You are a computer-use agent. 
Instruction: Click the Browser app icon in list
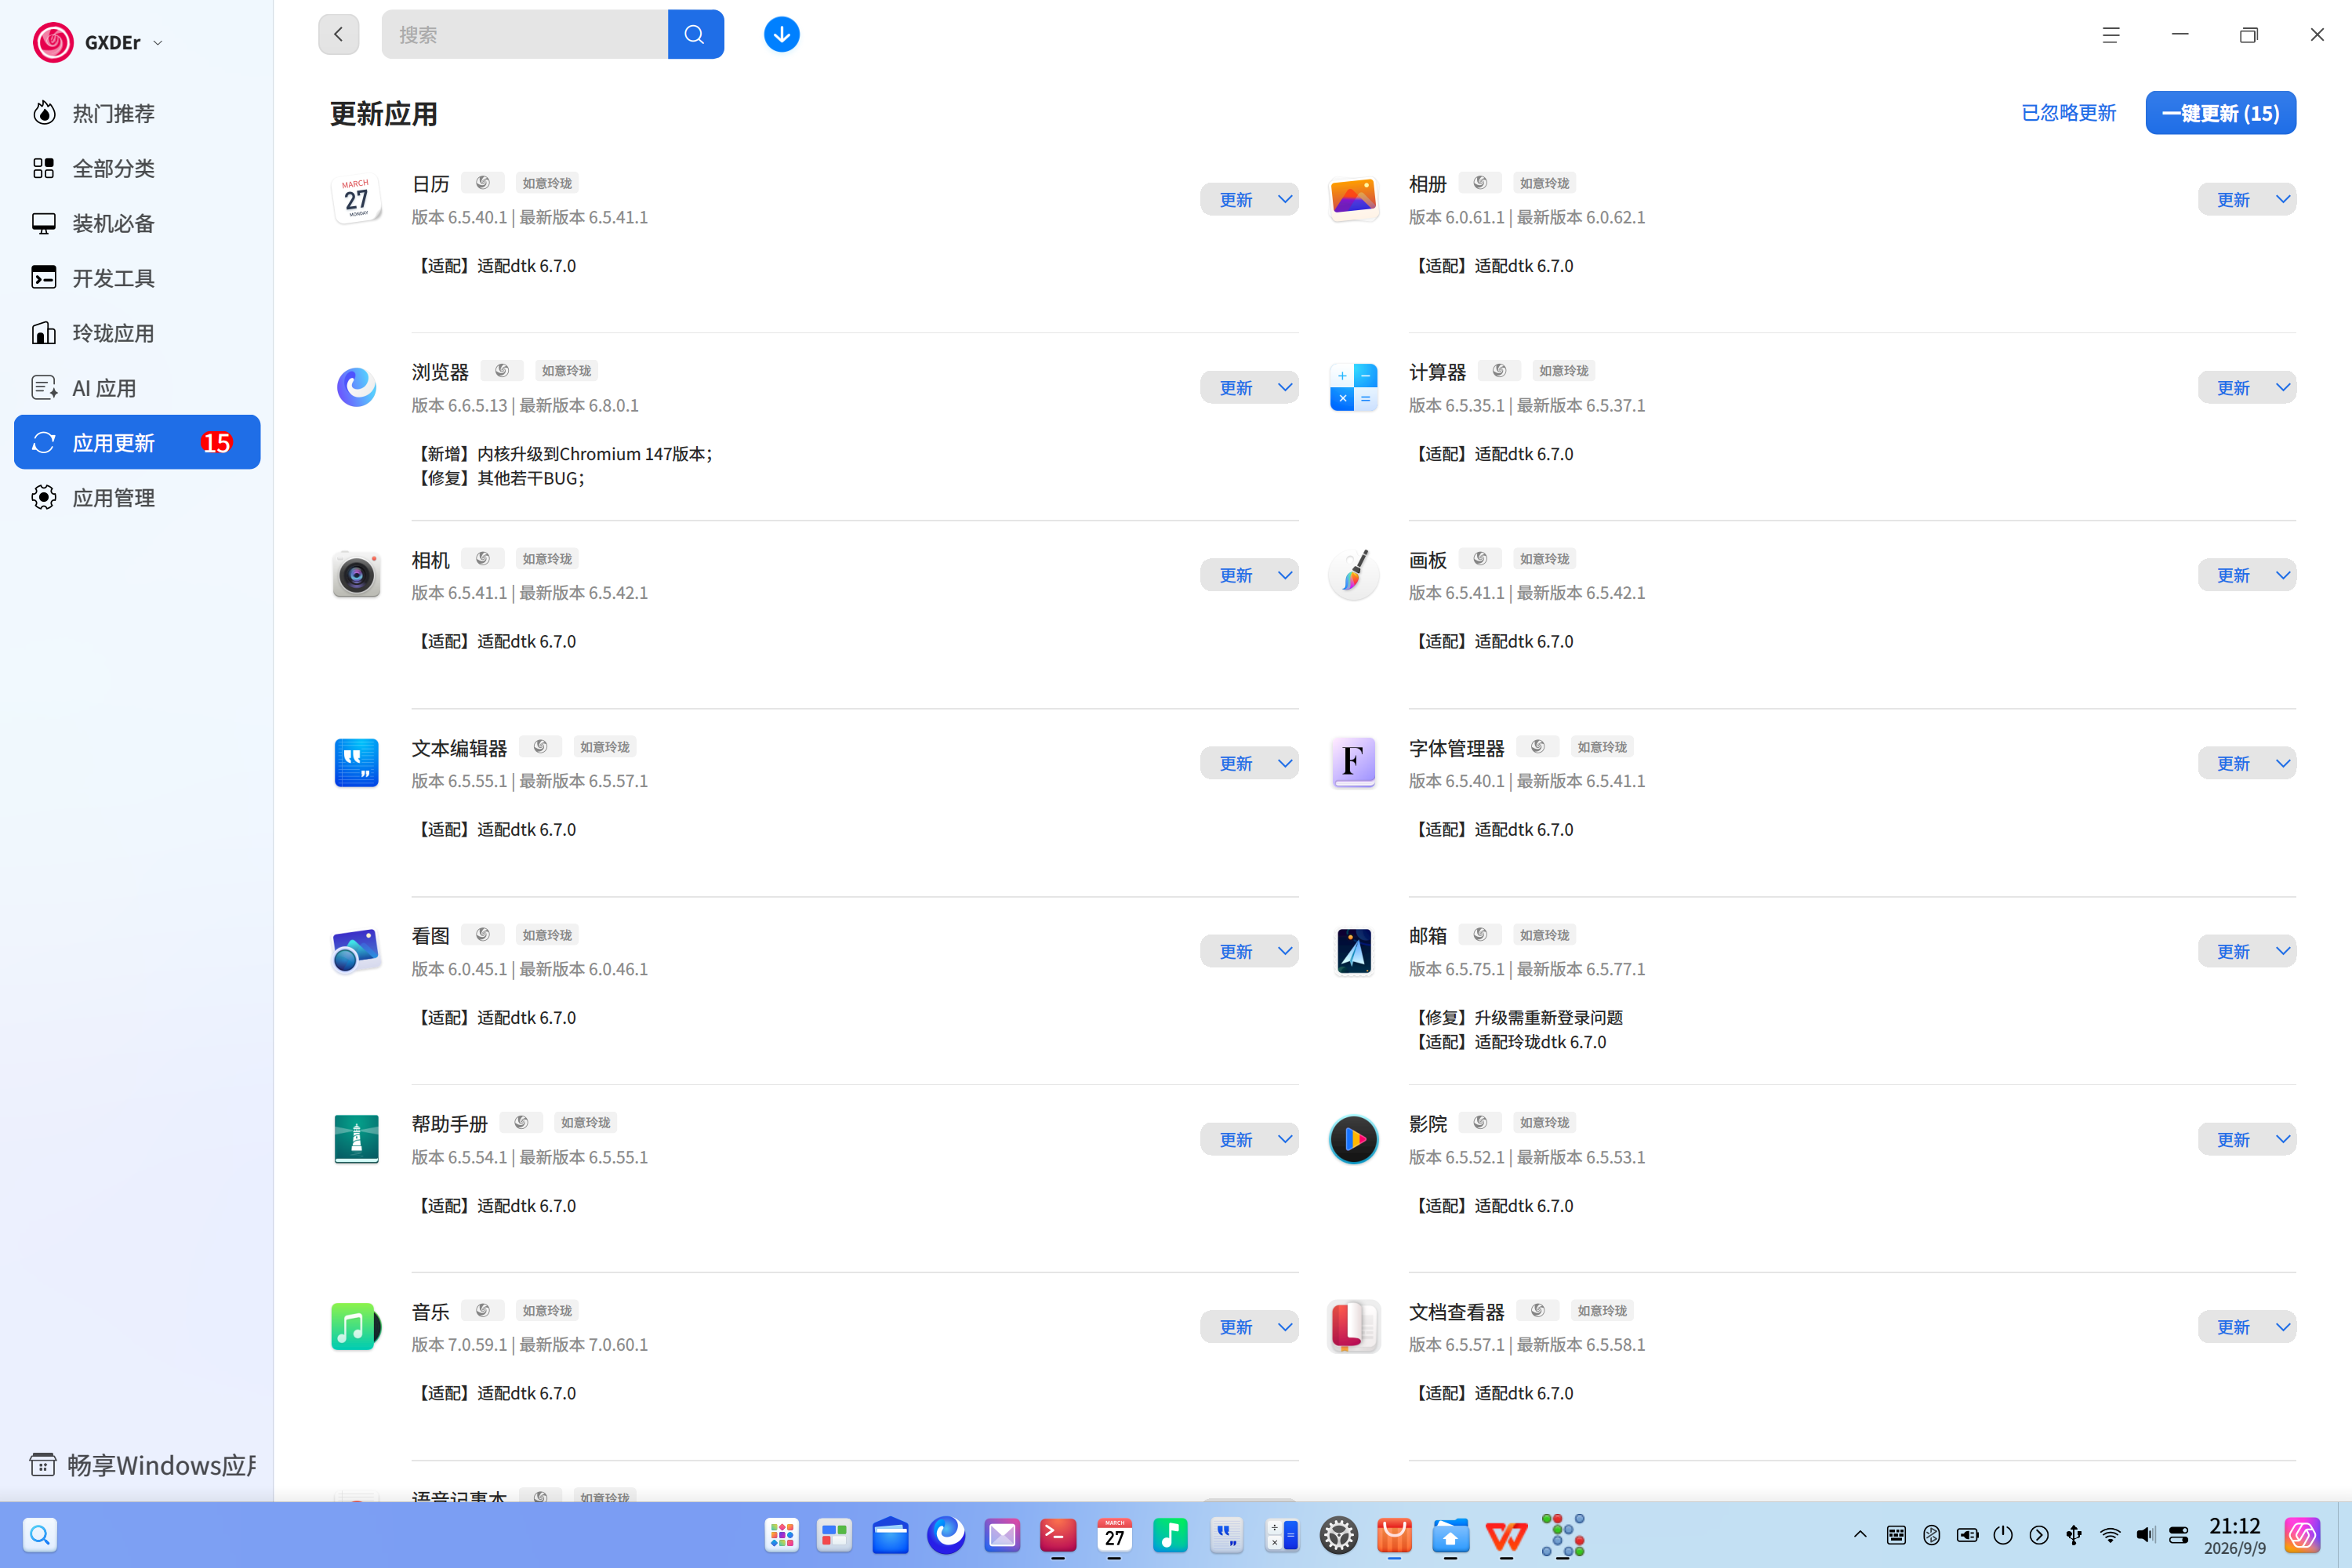356,387
